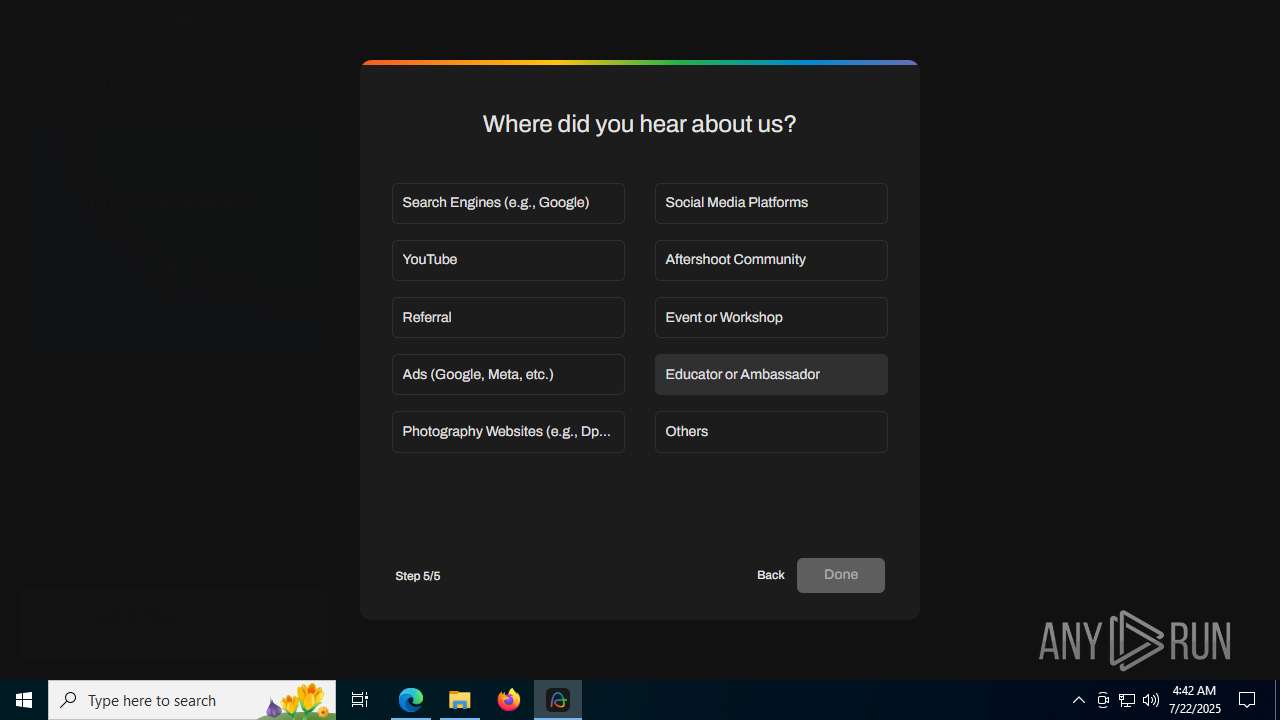Select the Referral option
This screenshot has height=720, width=1280.
pos(508,317)
